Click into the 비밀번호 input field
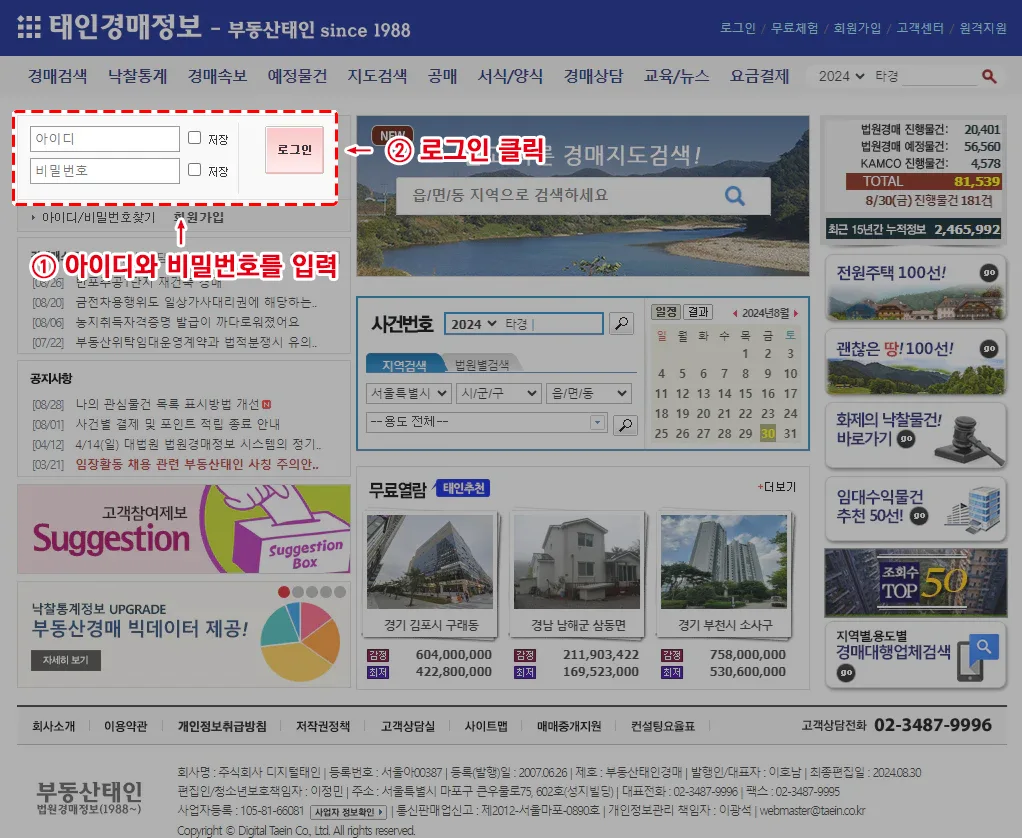The image size is (1022, 838). click(104, 171)
